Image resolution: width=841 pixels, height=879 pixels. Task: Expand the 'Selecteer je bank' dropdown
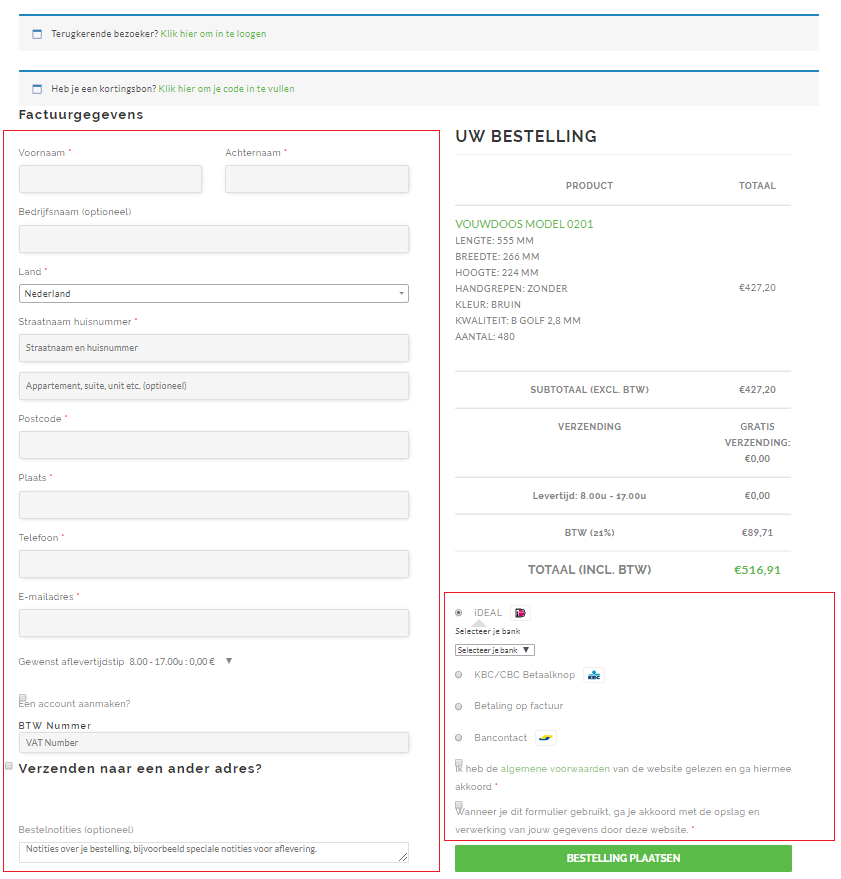[494, 650]
